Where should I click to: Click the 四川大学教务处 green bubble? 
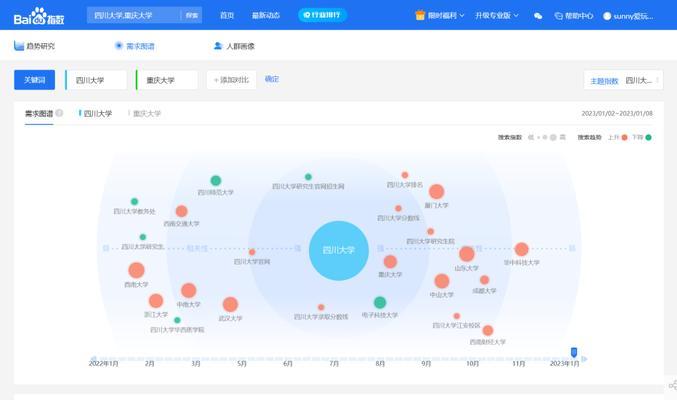(134, 201)
